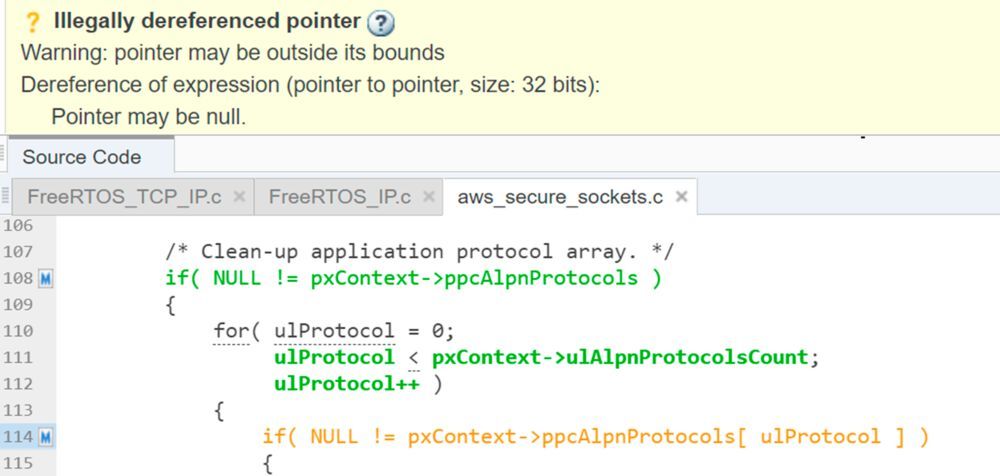
Task: Close the aws_secure_sockets.c tab
Action: tap(681, 197)
